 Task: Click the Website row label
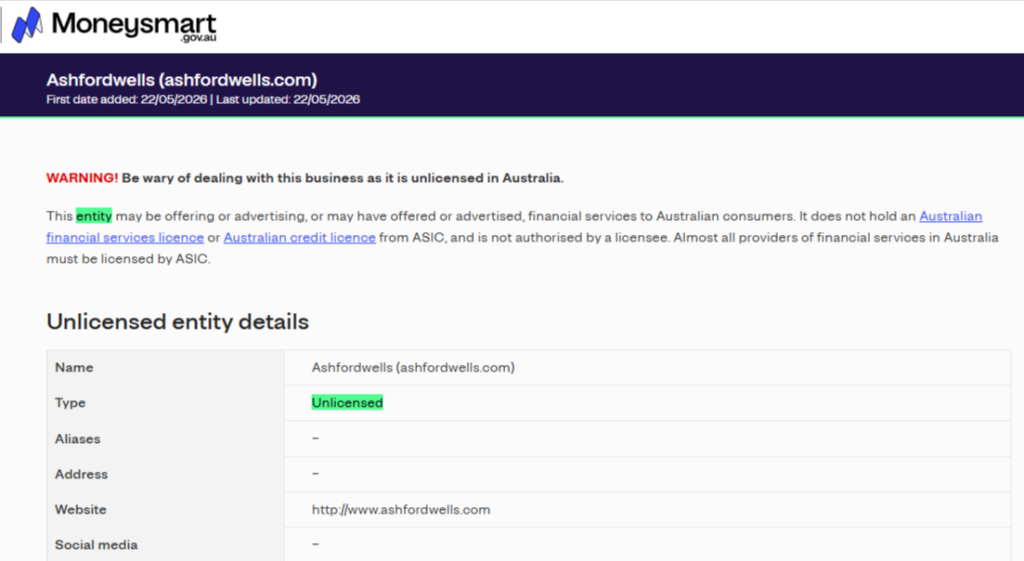80,509
